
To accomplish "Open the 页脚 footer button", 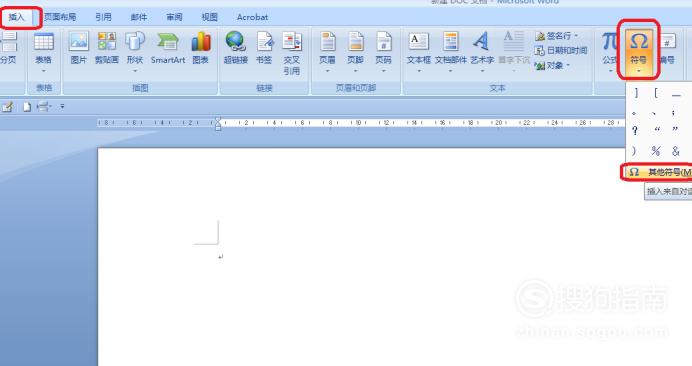I will [x=355, y=52].
